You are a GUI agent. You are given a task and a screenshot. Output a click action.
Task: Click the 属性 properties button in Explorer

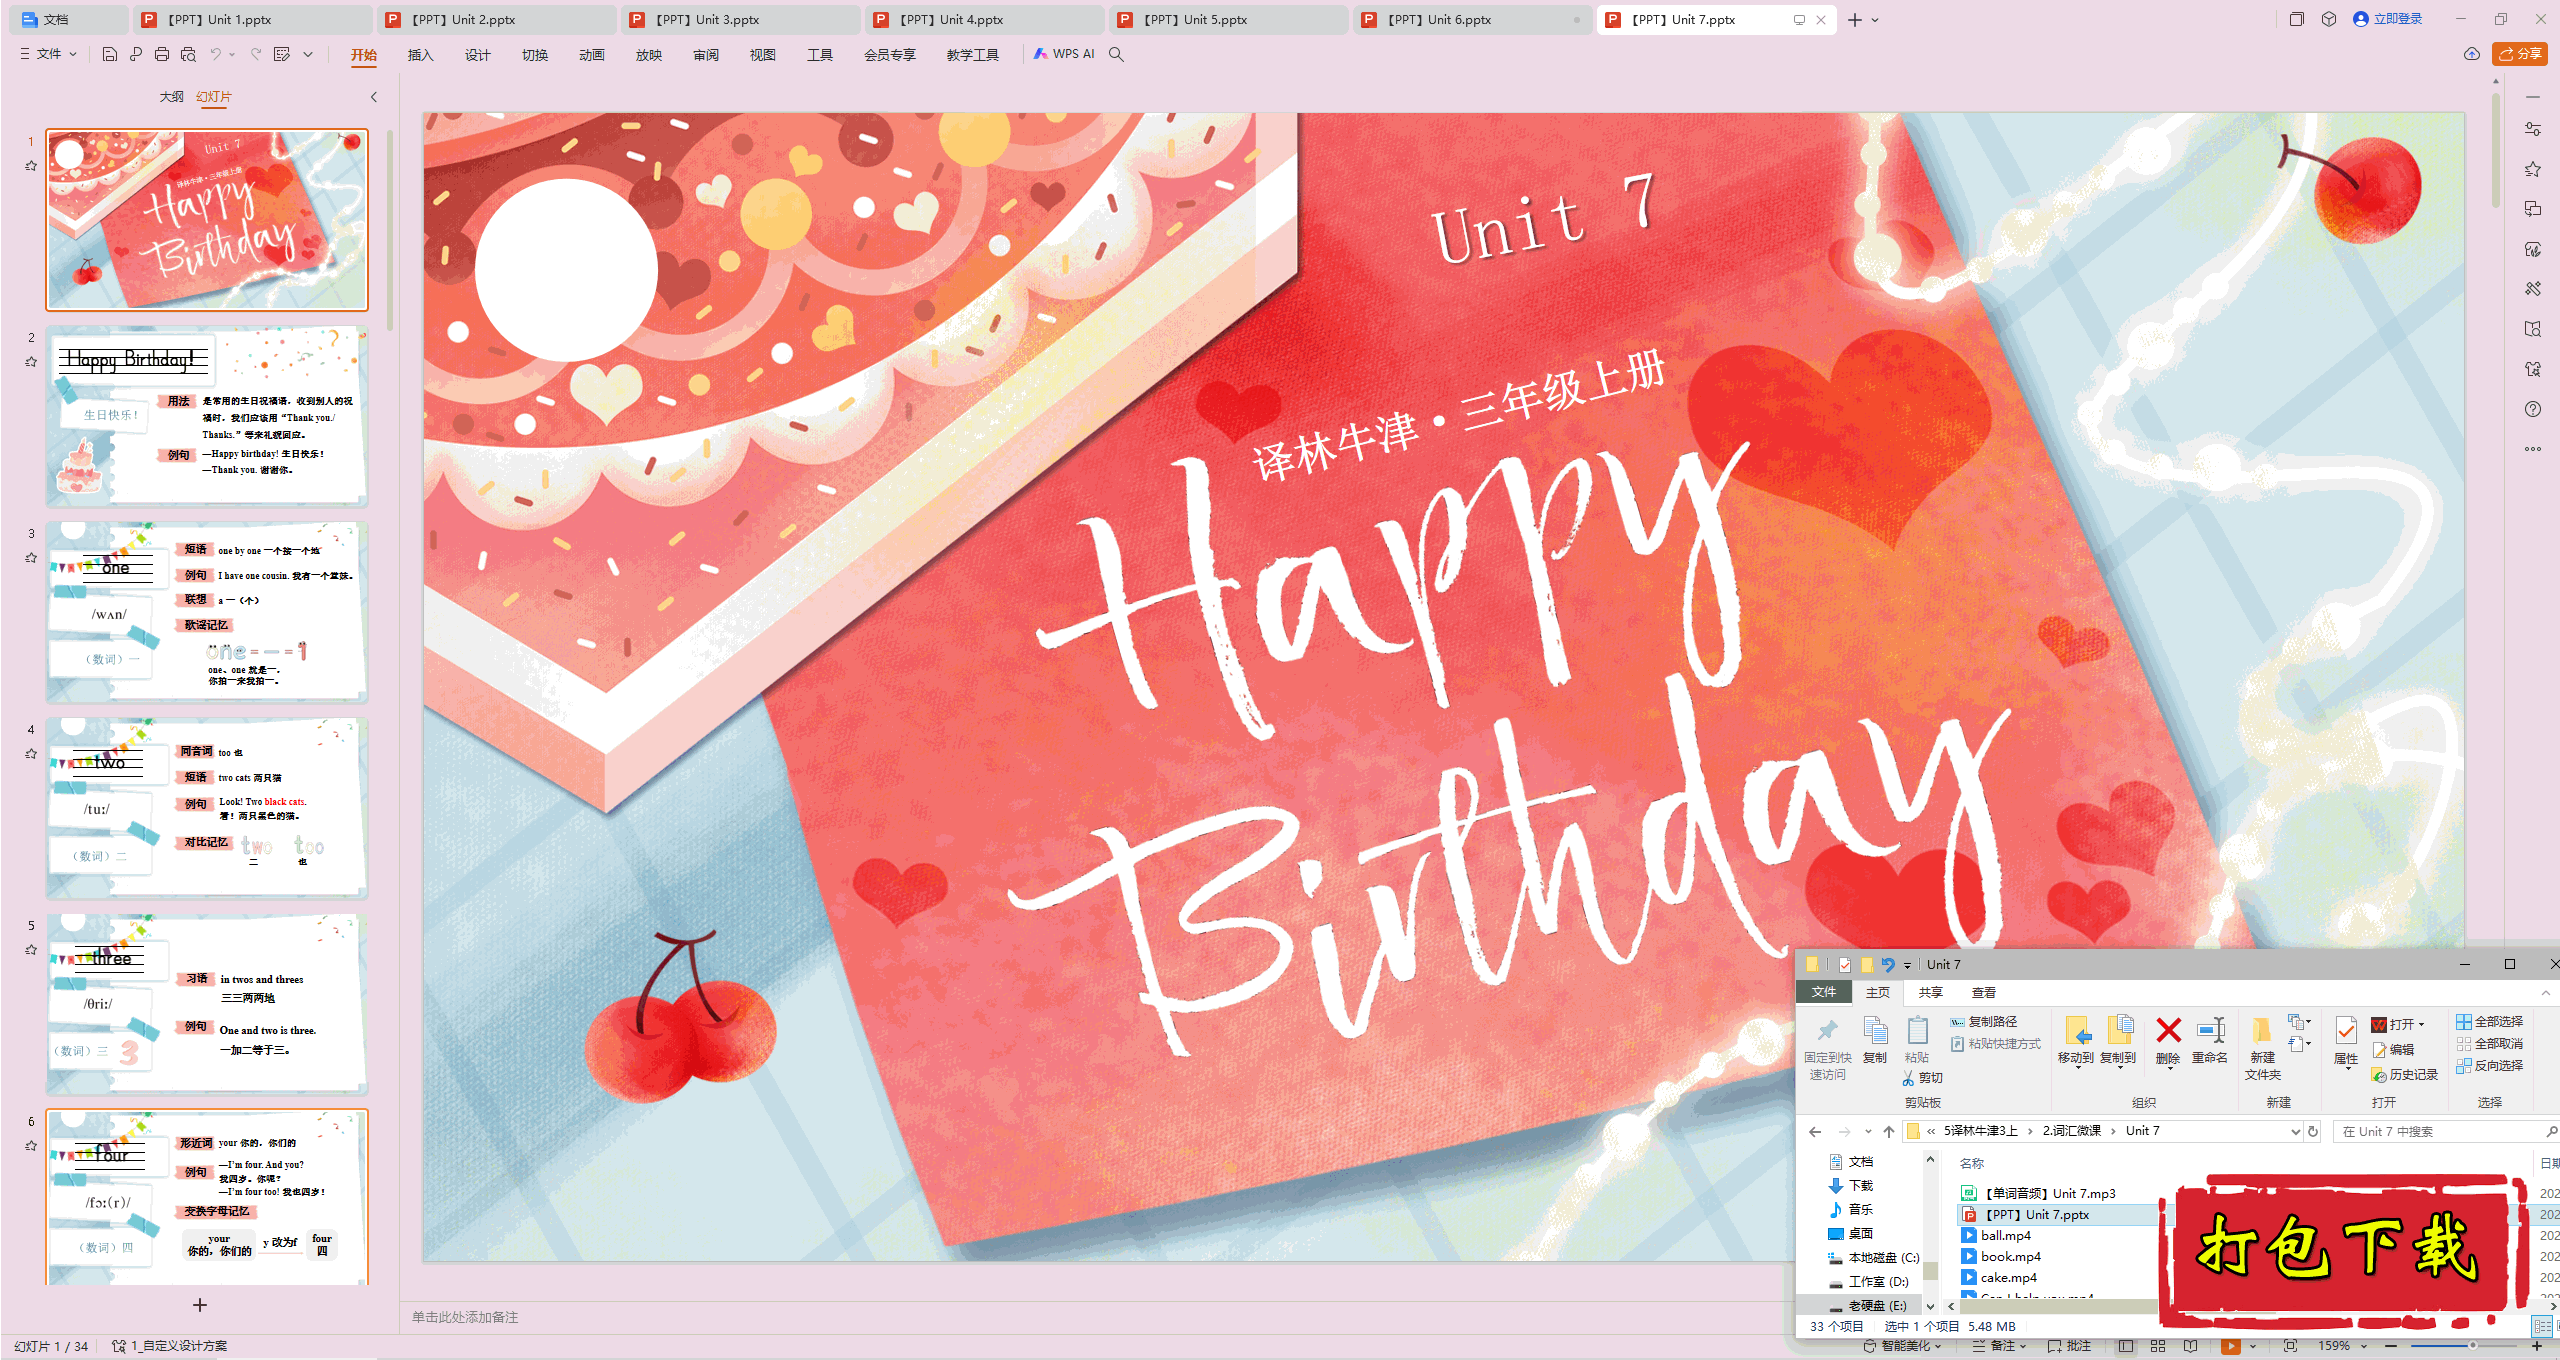pyautogui.click(x=2346, y=1042)
